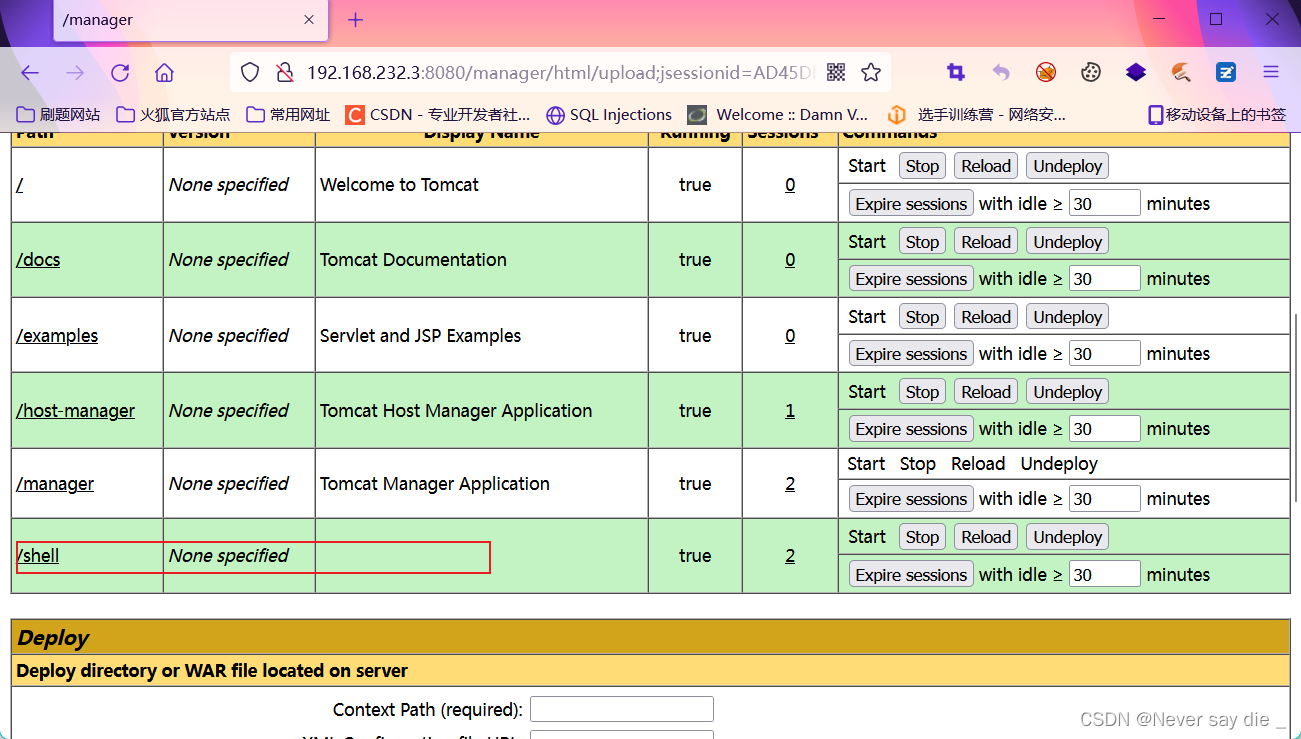Undeploy the /docs application
The width and height of the screenshot is (1301, 739).
pyautogui.click(x=1068, y=242)
